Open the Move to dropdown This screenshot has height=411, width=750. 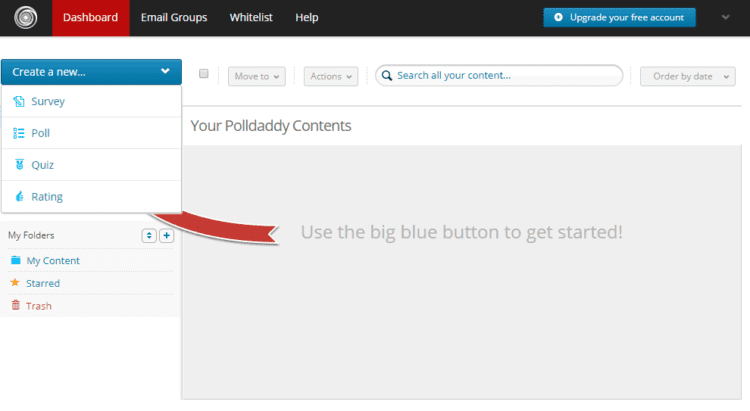[257, 77]
